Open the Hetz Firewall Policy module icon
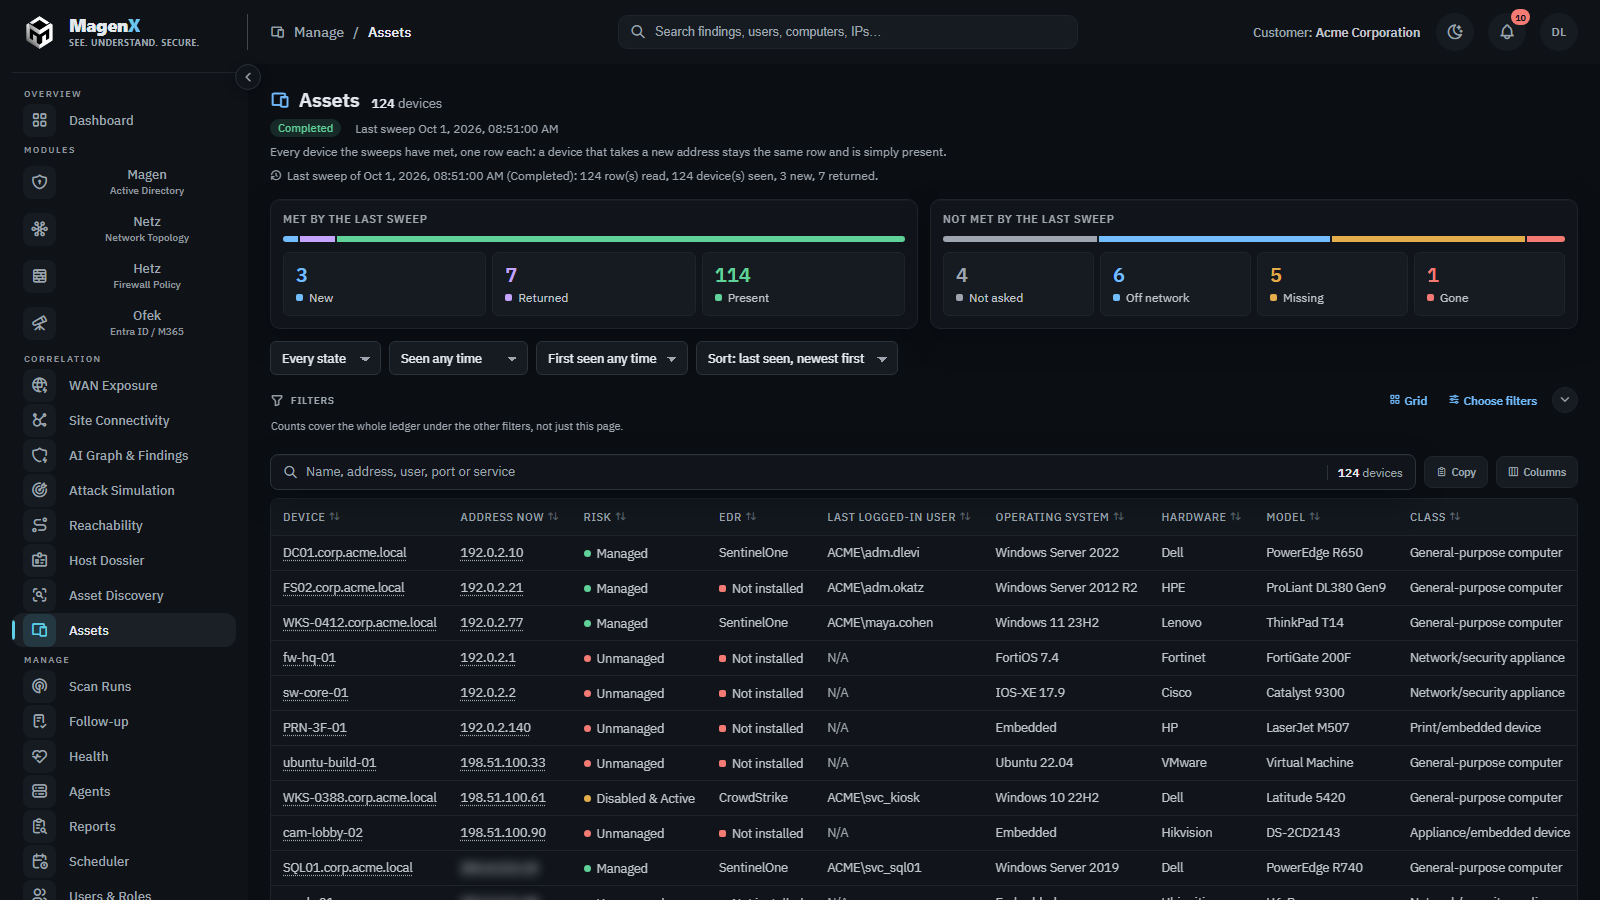This screenshot has width=1600, height=900. pos(40,276)
